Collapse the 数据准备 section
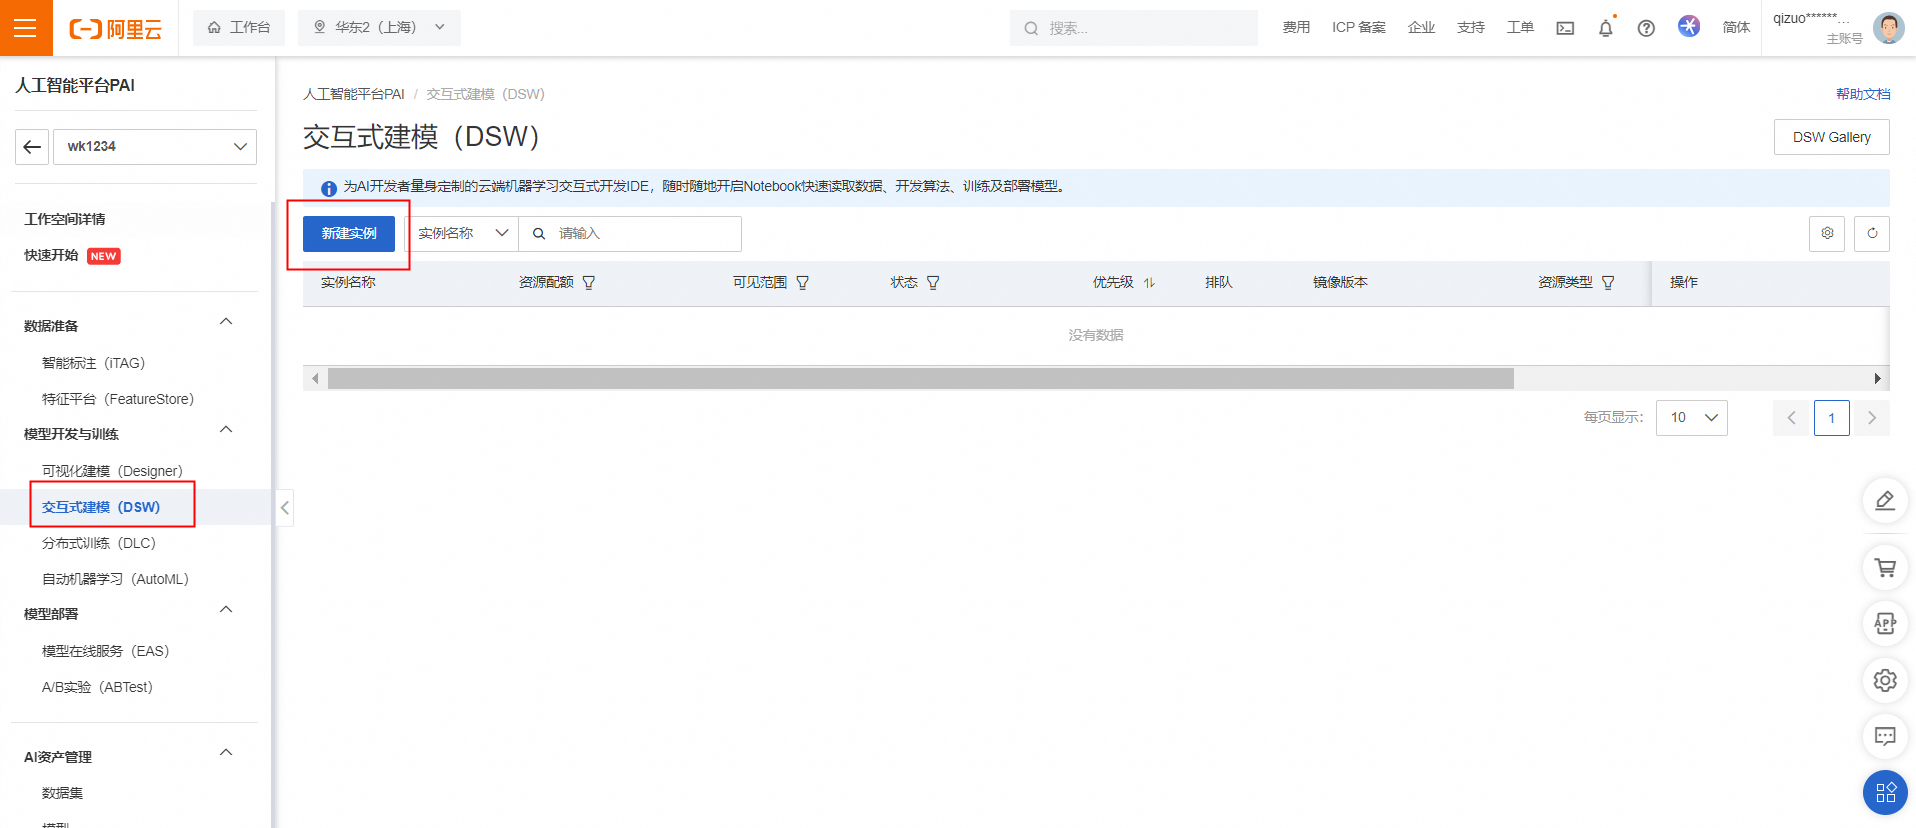 click(x=226, y=322)
